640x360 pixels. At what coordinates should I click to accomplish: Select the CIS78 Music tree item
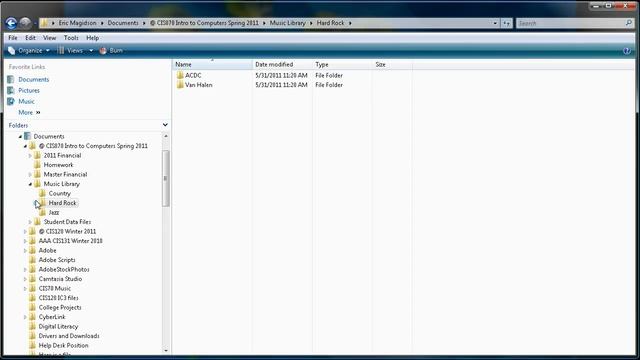pos(55,289)
